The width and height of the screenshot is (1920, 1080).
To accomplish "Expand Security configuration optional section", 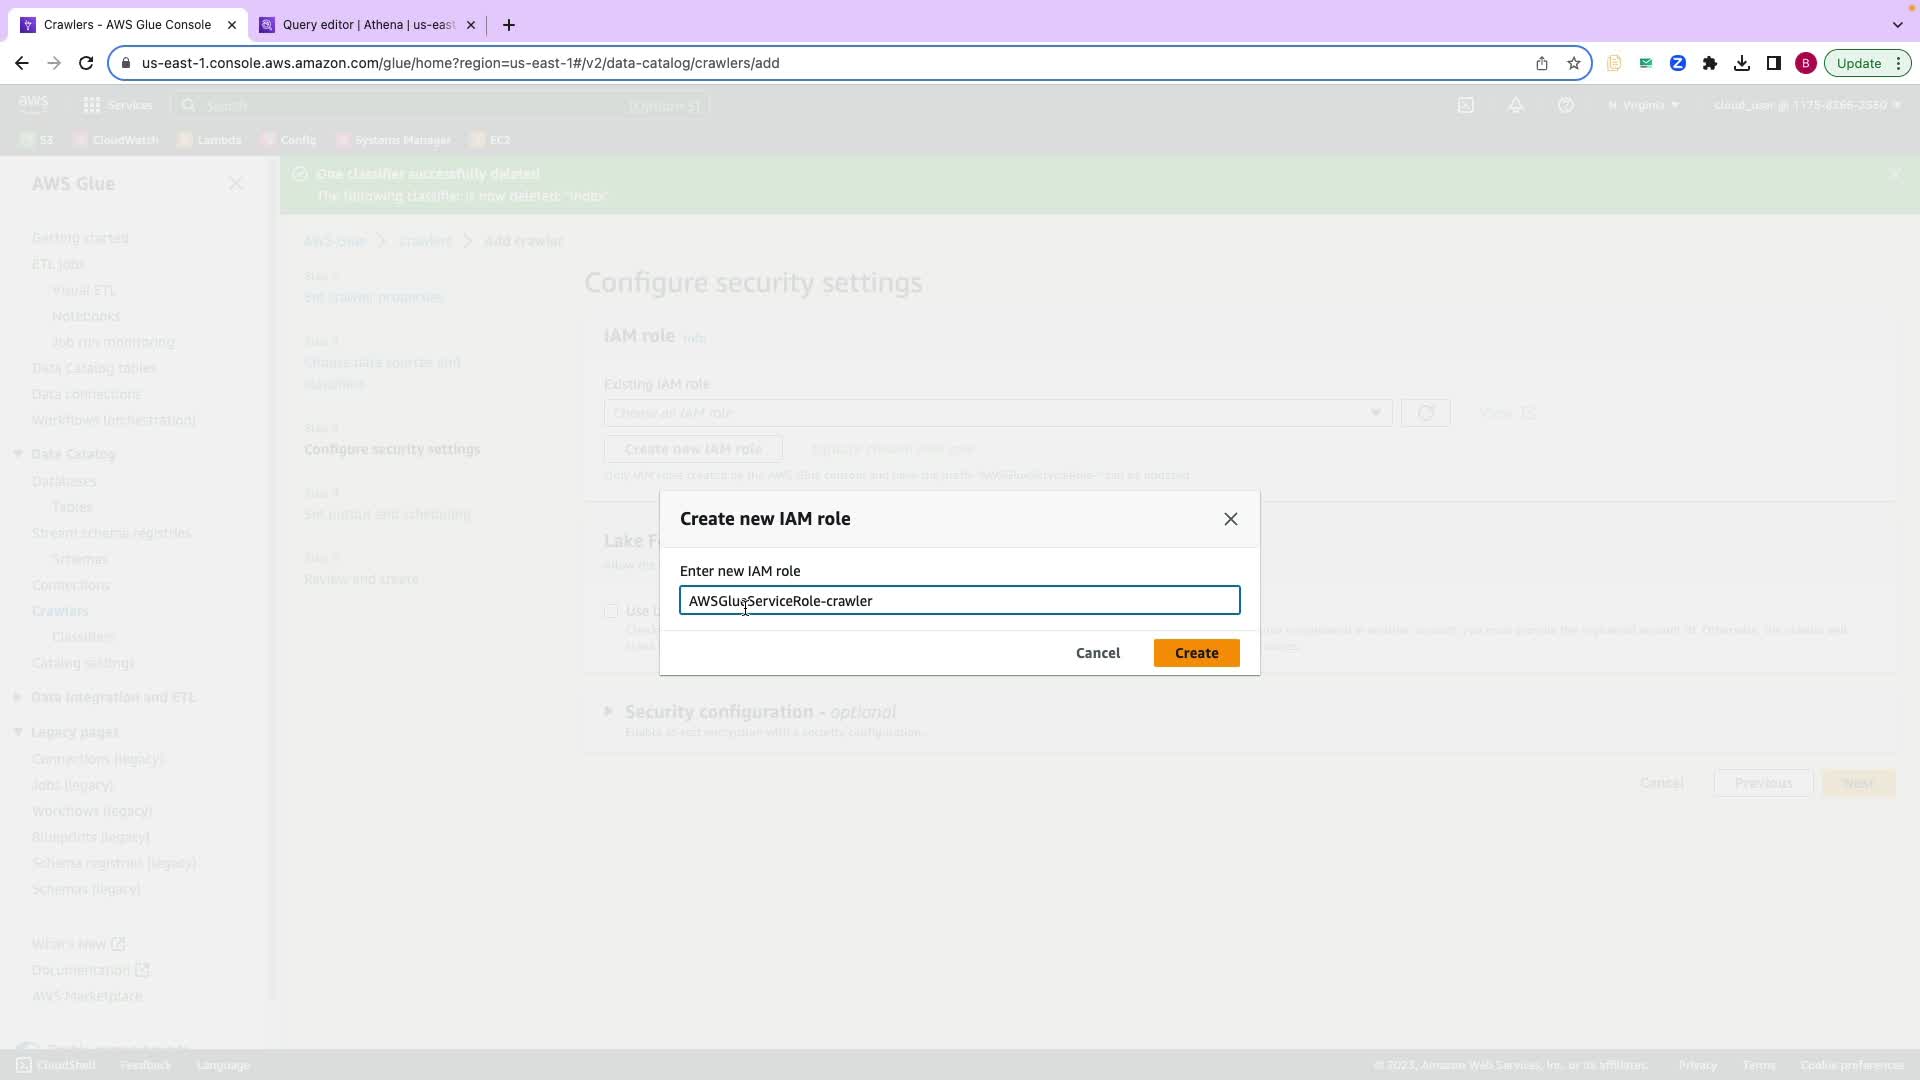I will coord(609,712).
